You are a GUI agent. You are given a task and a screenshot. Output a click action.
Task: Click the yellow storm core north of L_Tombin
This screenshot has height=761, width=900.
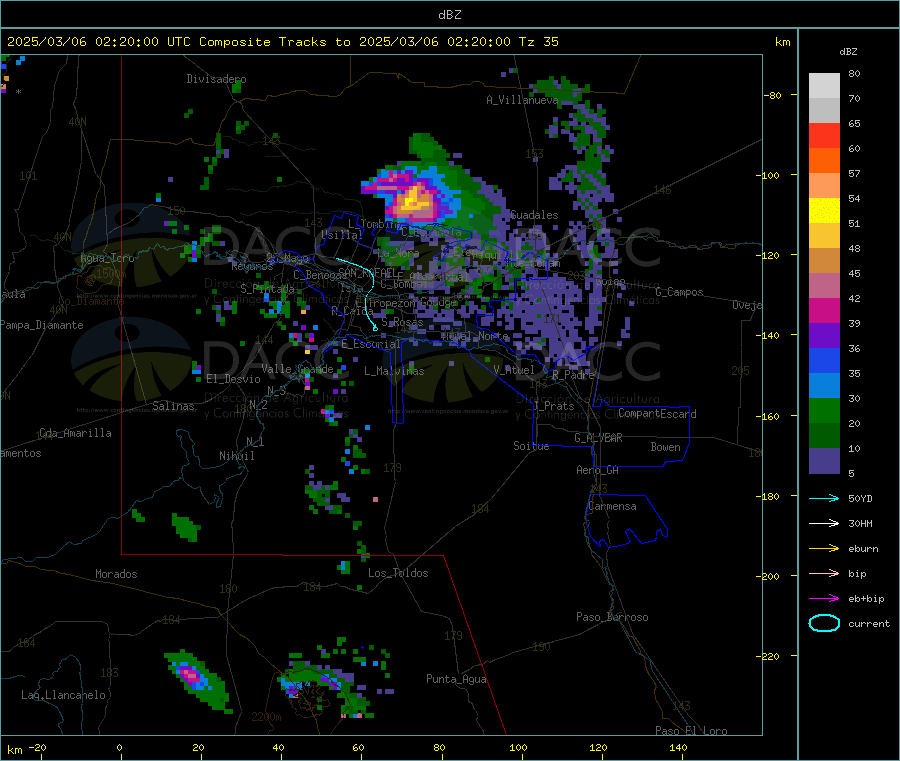click(x=414, y=202)
